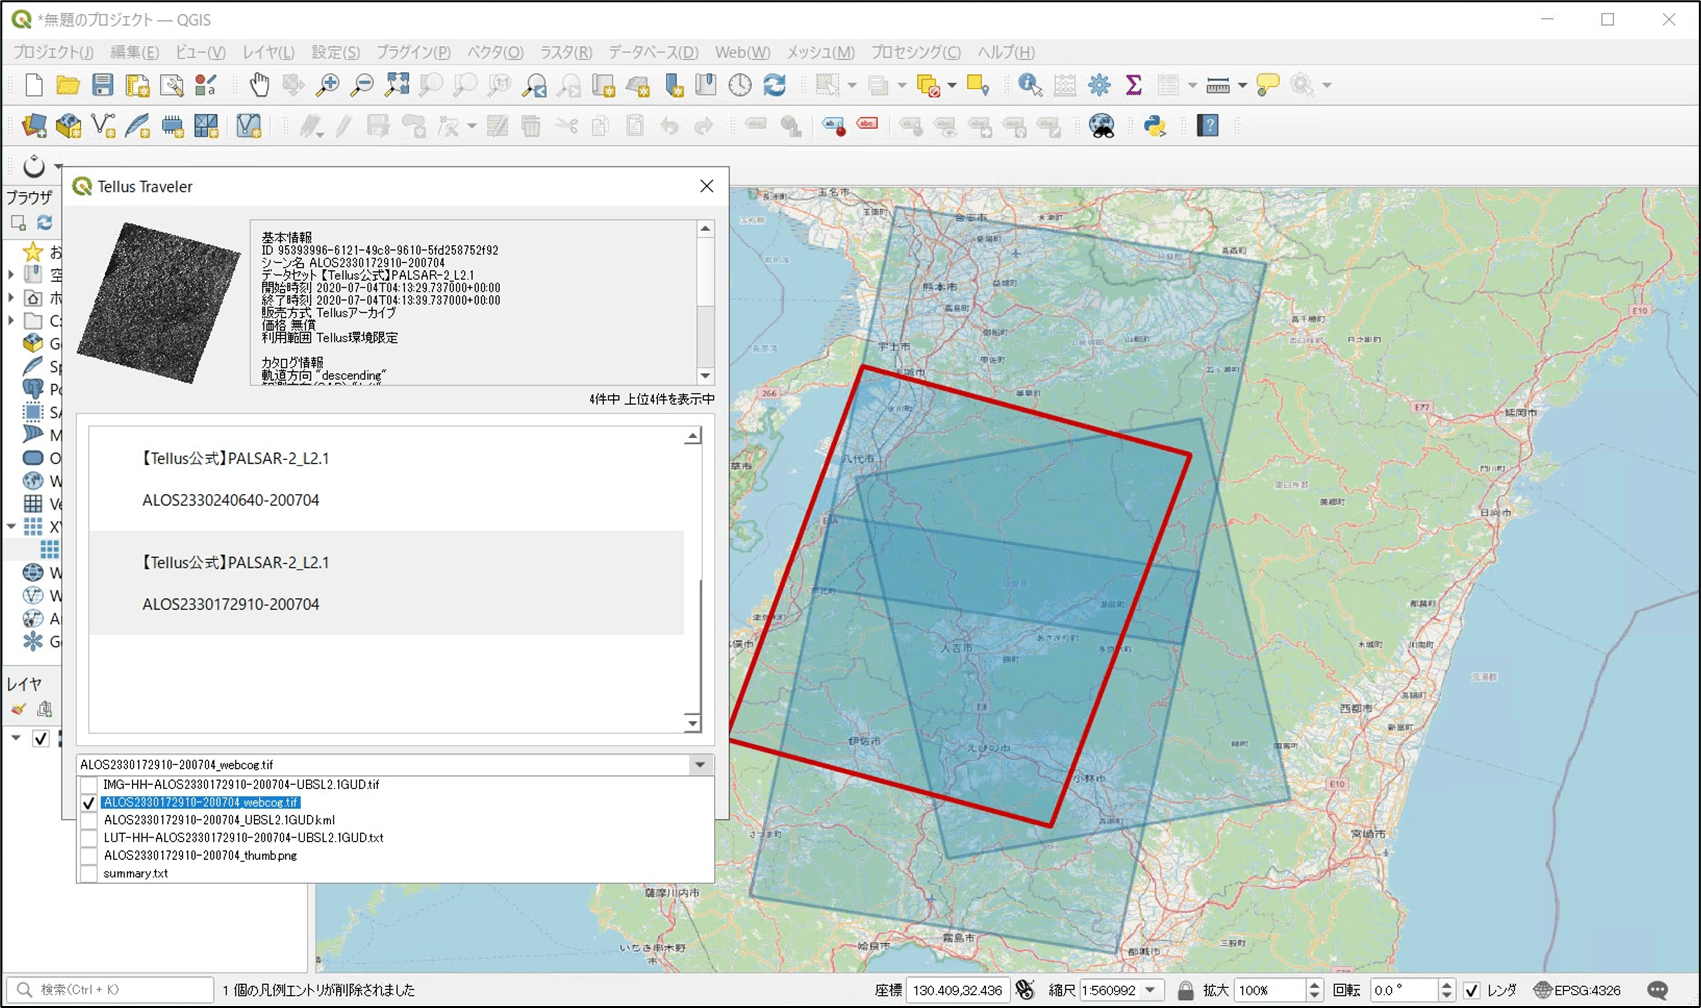Zoom to full map extent

pyautogui.click(x=397, y=86)
